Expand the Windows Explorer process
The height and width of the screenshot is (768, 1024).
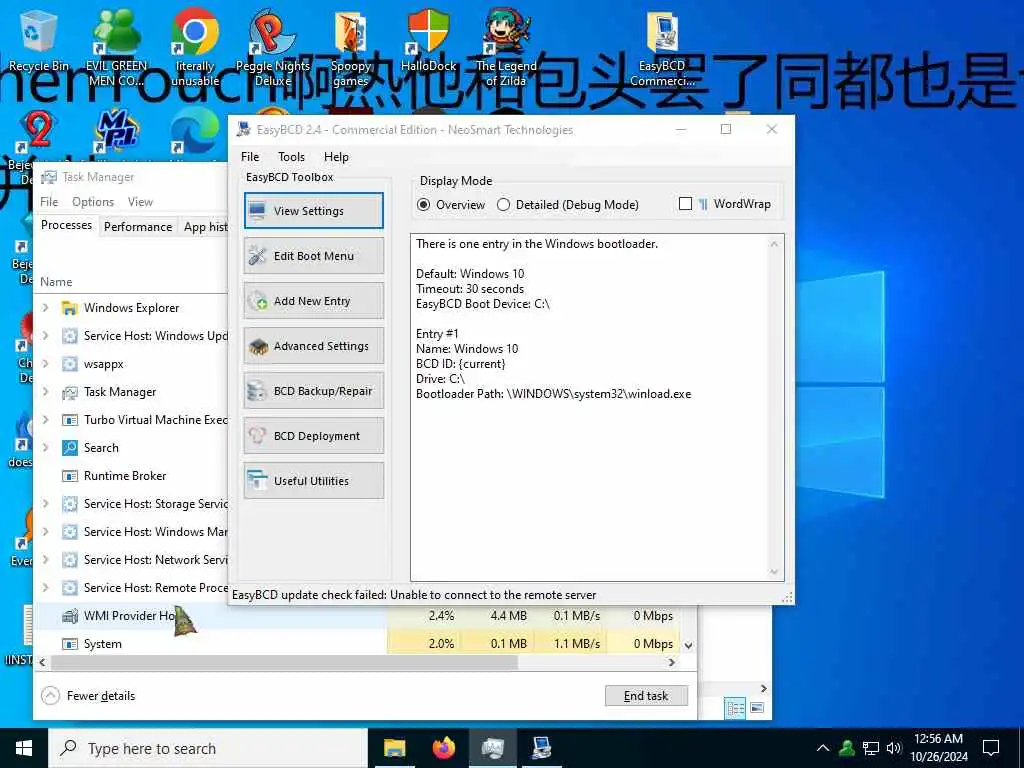(45, 308)
